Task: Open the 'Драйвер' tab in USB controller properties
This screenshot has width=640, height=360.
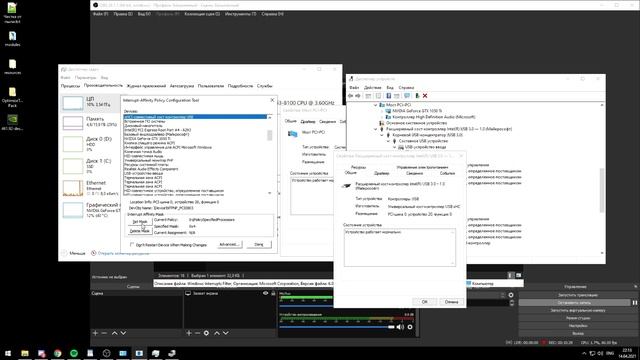Action: click(382, 173)
